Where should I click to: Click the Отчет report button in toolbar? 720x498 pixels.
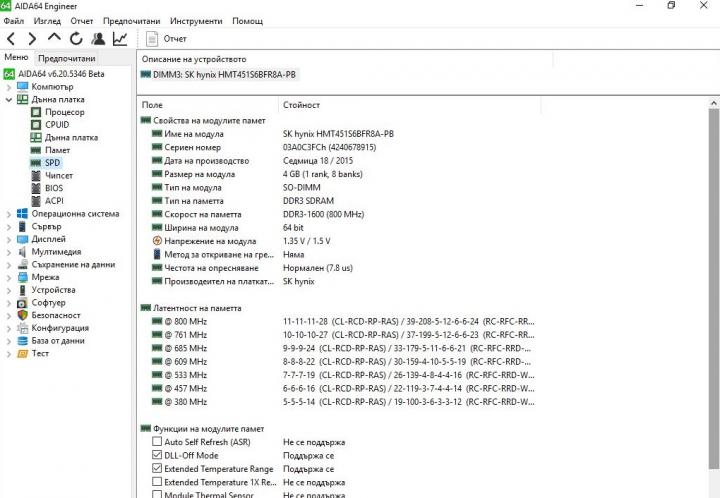point(166,39)
